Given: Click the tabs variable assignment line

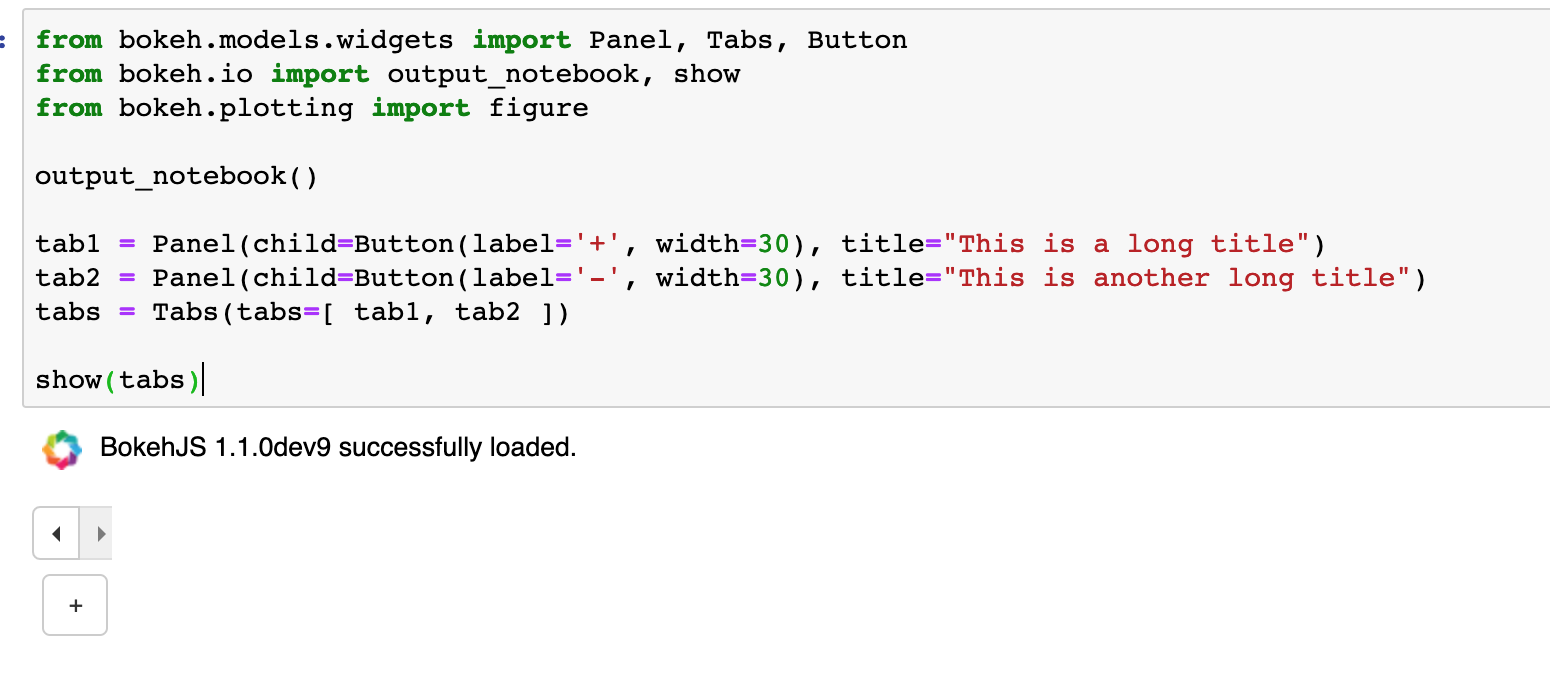Looking at the screenshot, I should [300, 311].
